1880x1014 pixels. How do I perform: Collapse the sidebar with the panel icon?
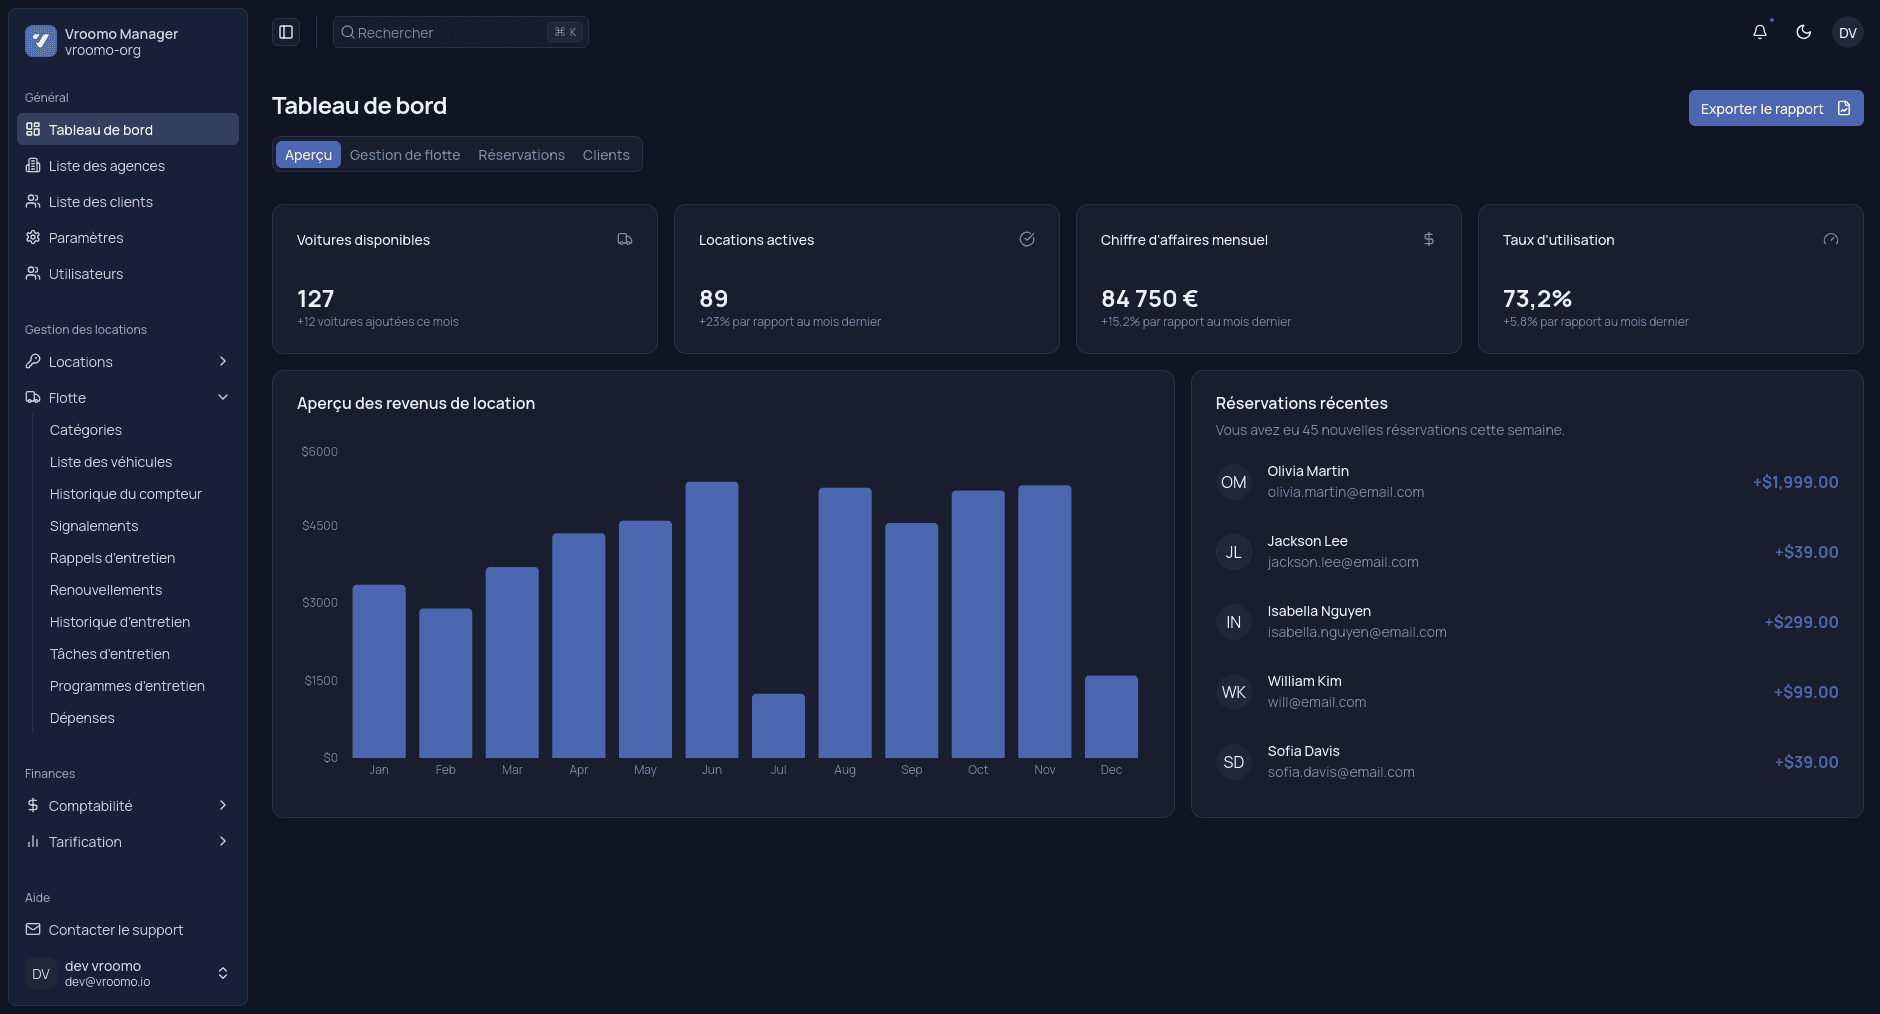tap(286, 31)
